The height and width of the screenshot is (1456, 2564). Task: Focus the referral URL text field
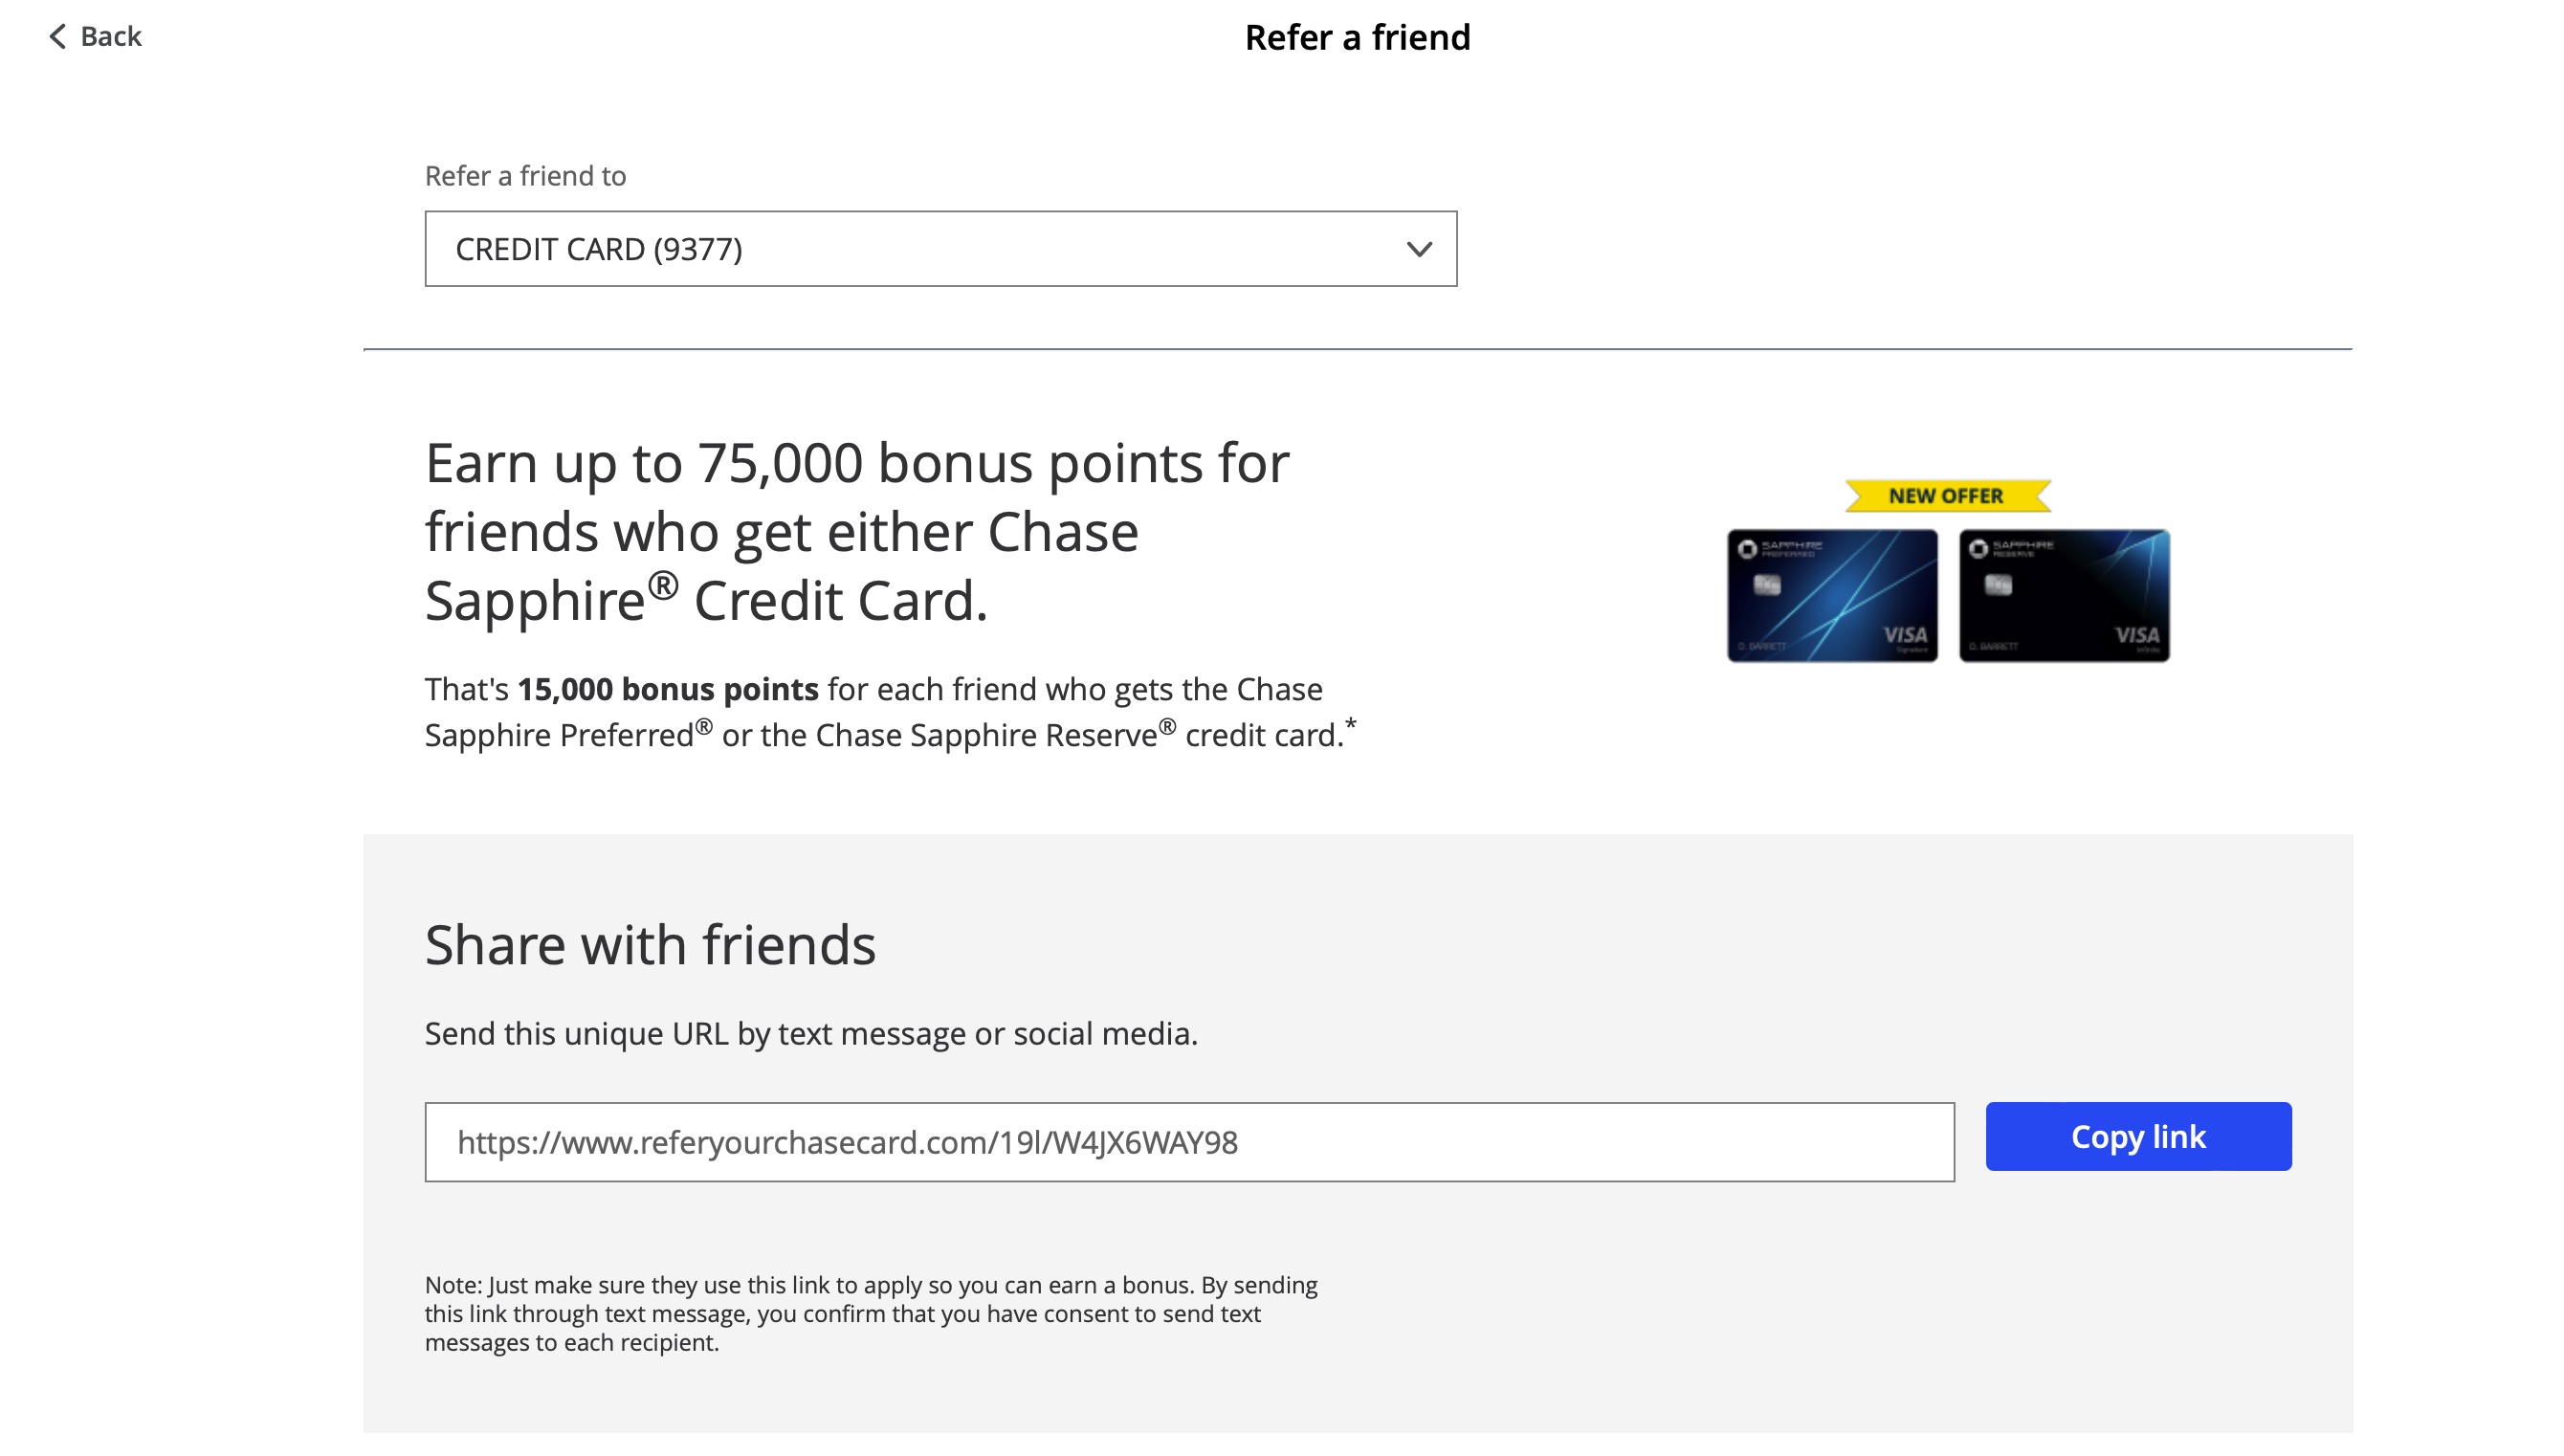[x=1189, y=1142]
